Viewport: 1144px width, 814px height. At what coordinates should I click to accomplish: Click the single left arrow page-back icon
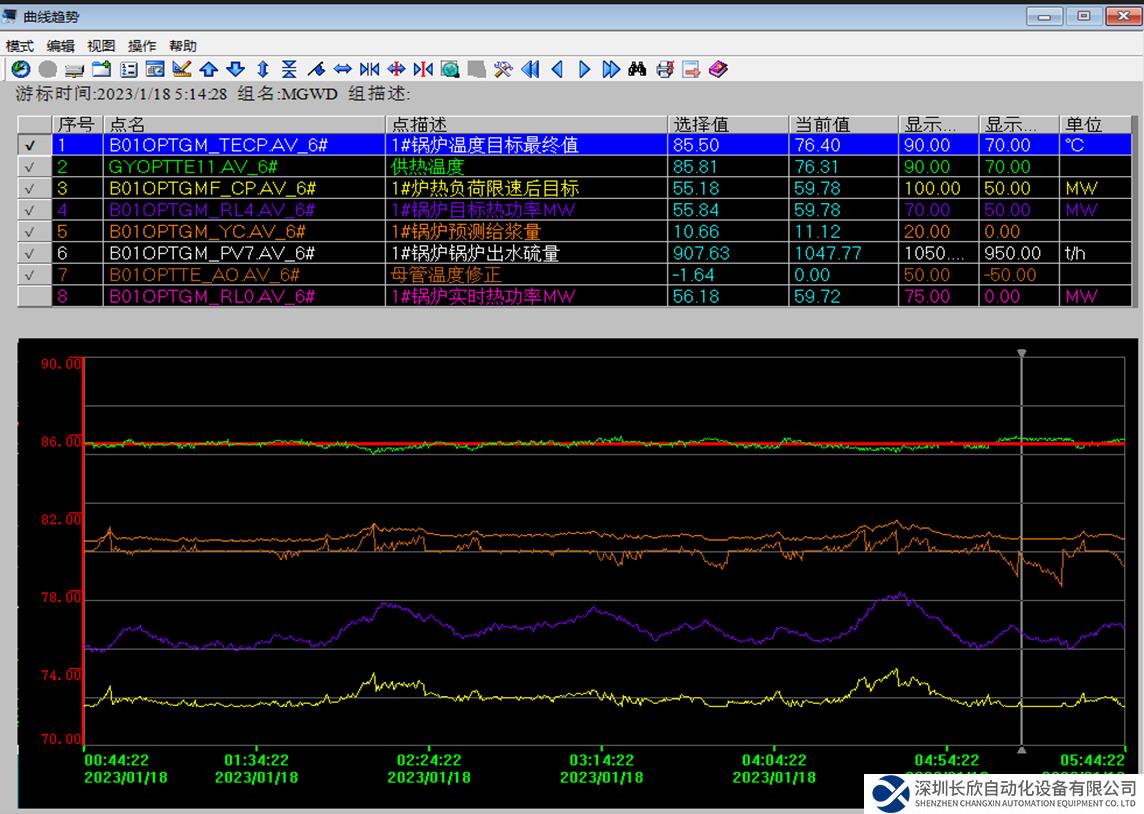click(x=557, y=69)
